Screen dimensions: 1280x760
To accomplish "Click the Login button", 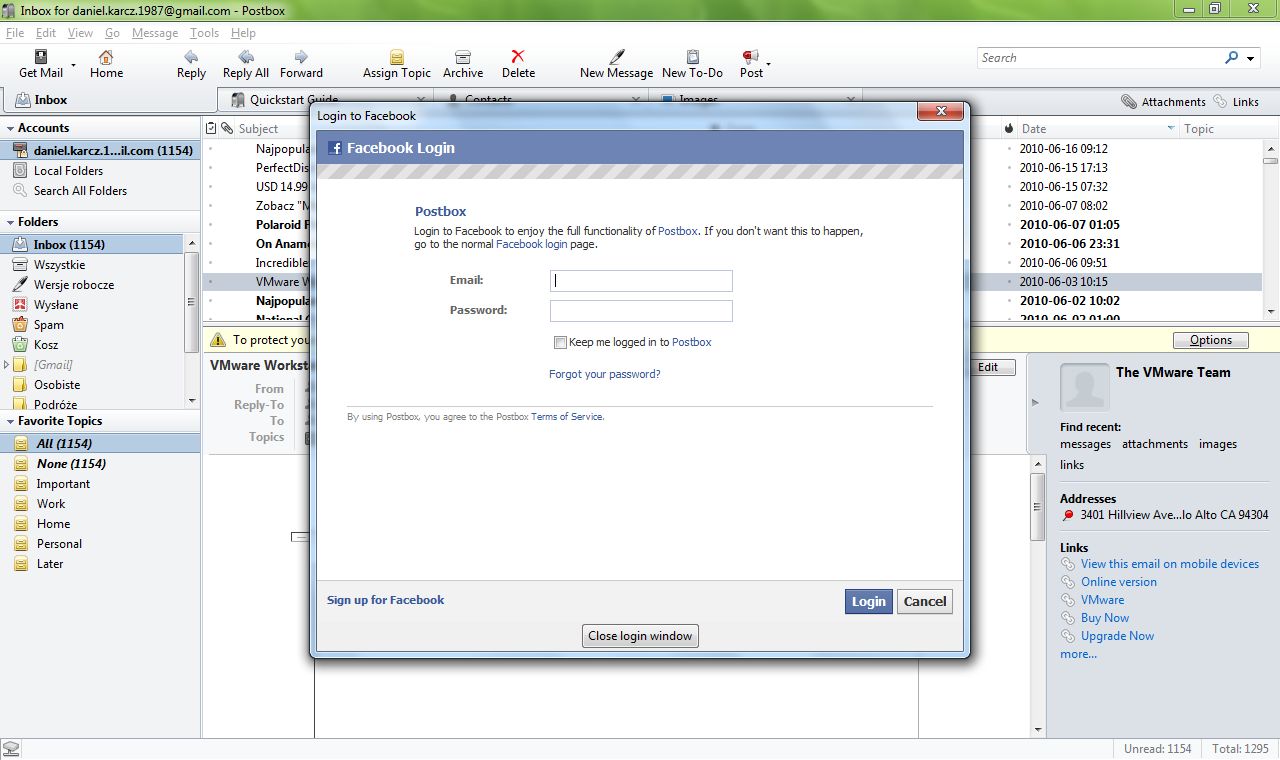I will (x=868, y=601).
